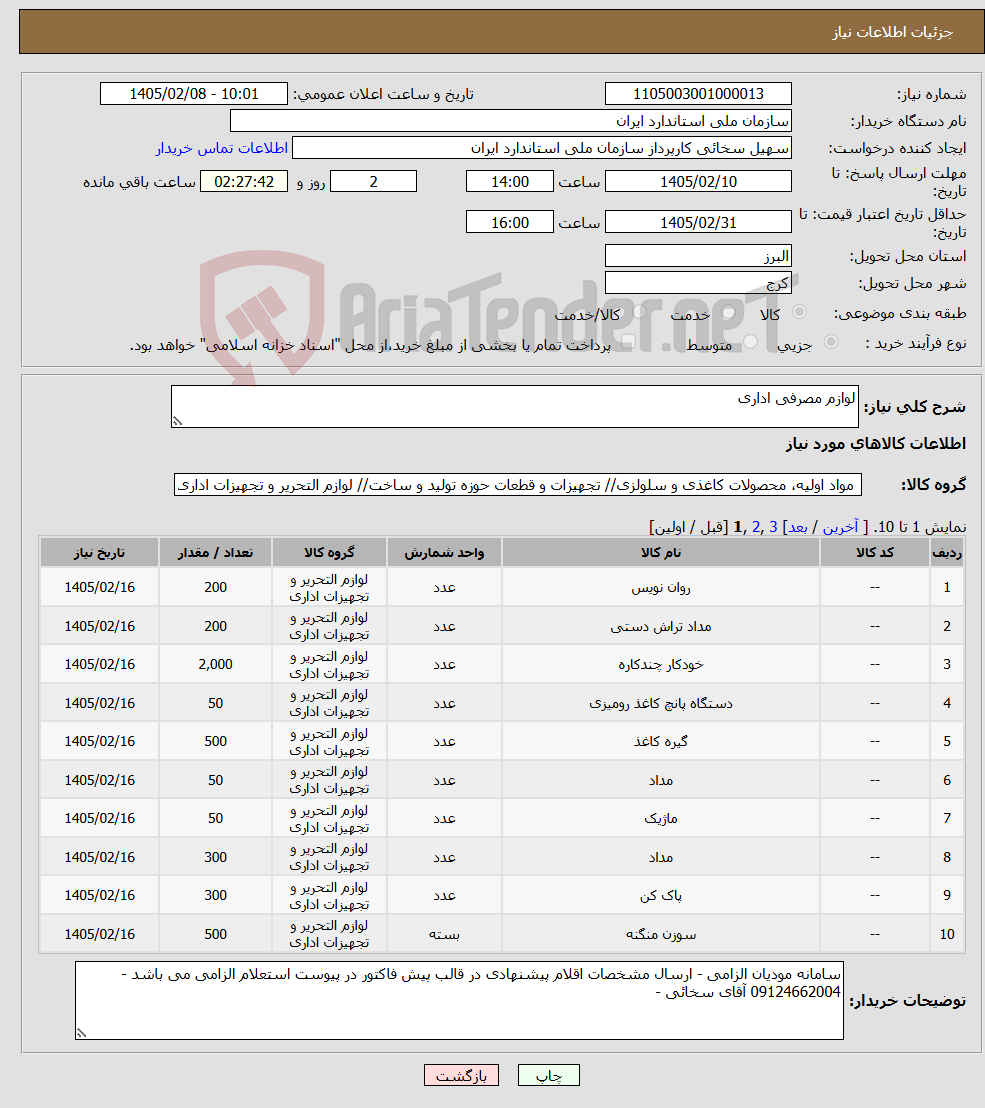
Task: Click the response deadline date 1405/02/10 field
Action: coord(698,182)
